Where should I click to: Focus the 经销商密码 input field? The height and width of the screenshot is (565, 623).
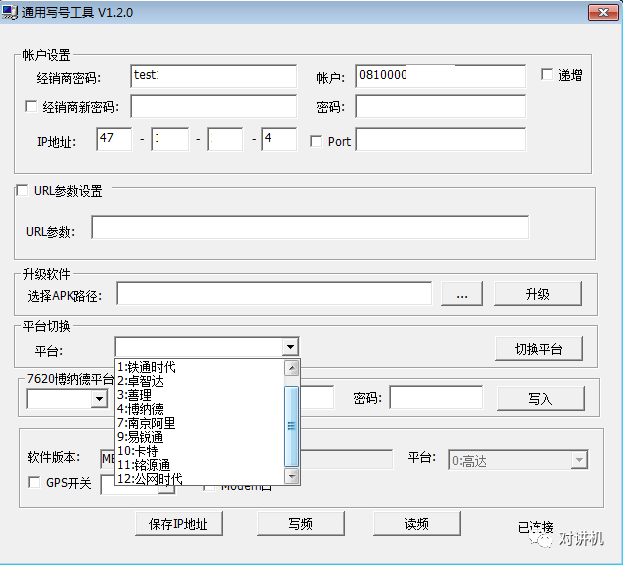[213, 76]
